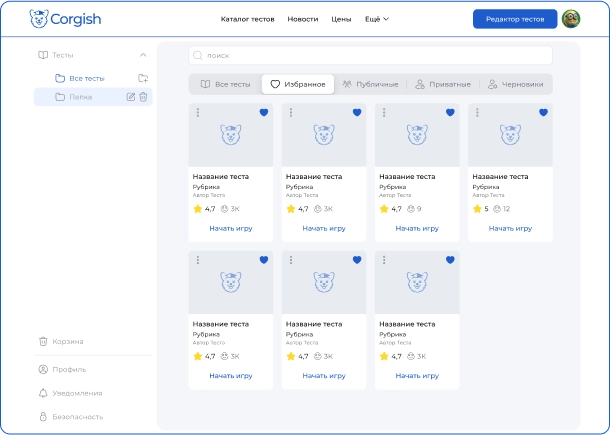The image size is (610, 435).
Task: Open the Новости page
Action: point(303,19)
